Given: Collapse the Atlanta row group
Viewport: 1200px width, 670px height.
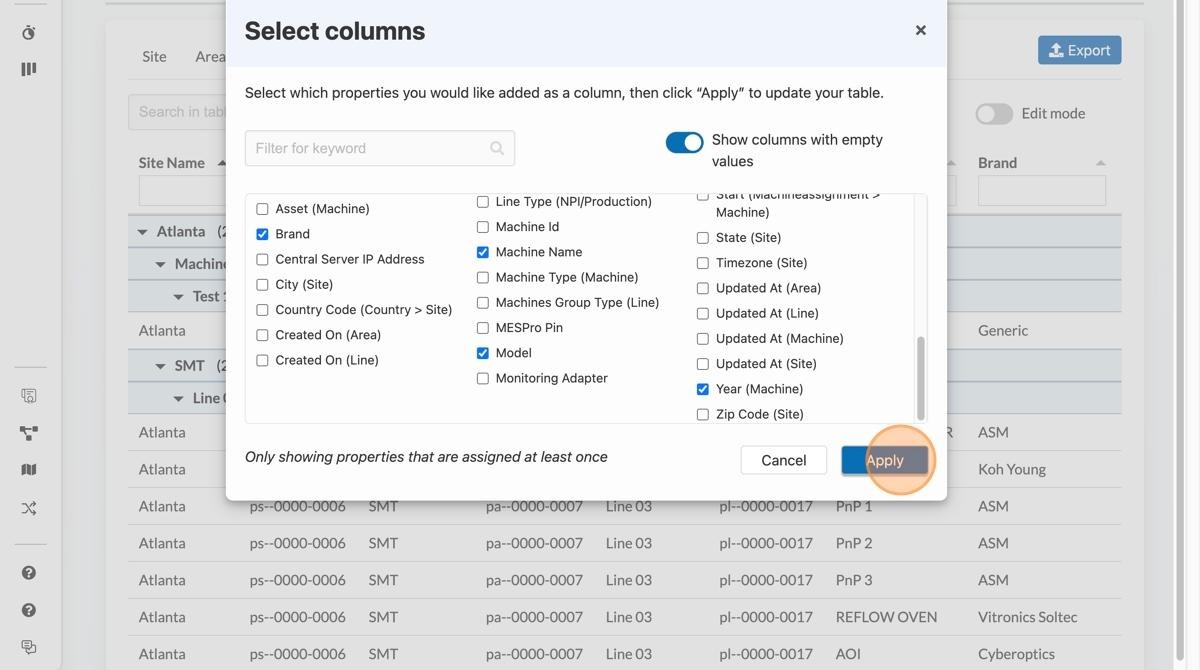Looking at the screenshot, I should point(141,231).
